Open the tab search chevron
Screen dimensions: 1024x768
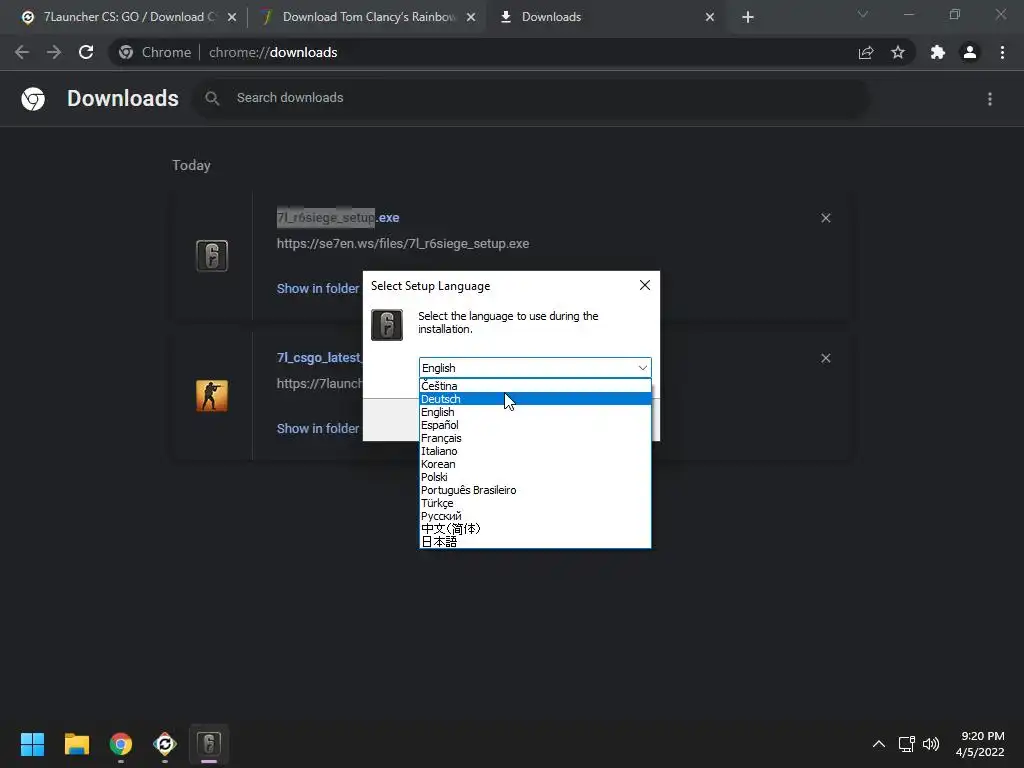[x=863, y=14]
